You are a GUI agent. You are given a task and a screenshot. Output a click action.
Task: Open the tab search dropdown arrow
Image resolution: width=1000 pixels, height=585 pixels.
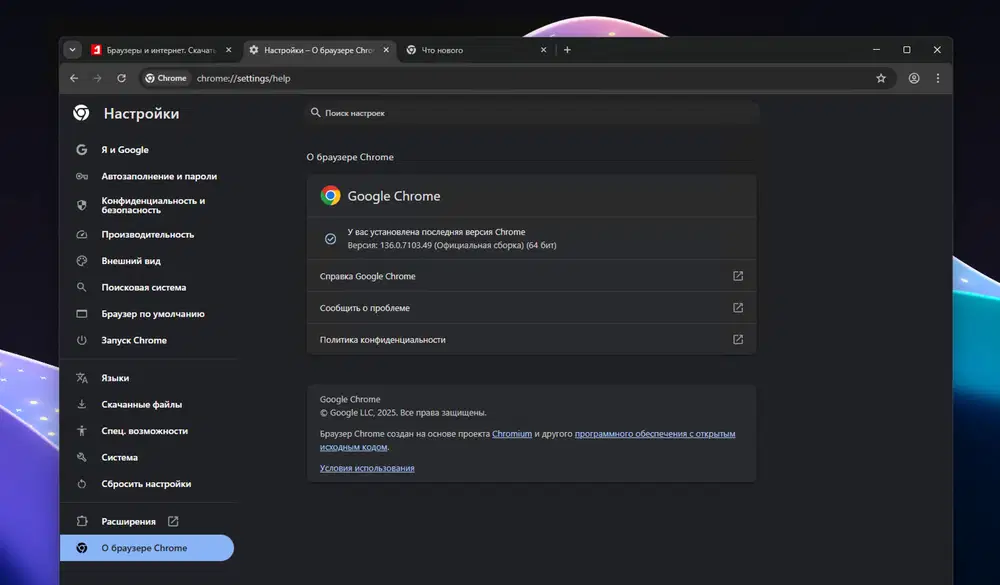72,50
